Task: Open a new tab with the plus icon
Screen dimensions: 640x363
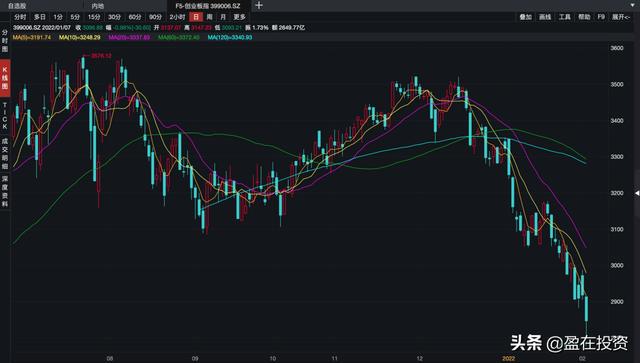Action: coord(259,6)
